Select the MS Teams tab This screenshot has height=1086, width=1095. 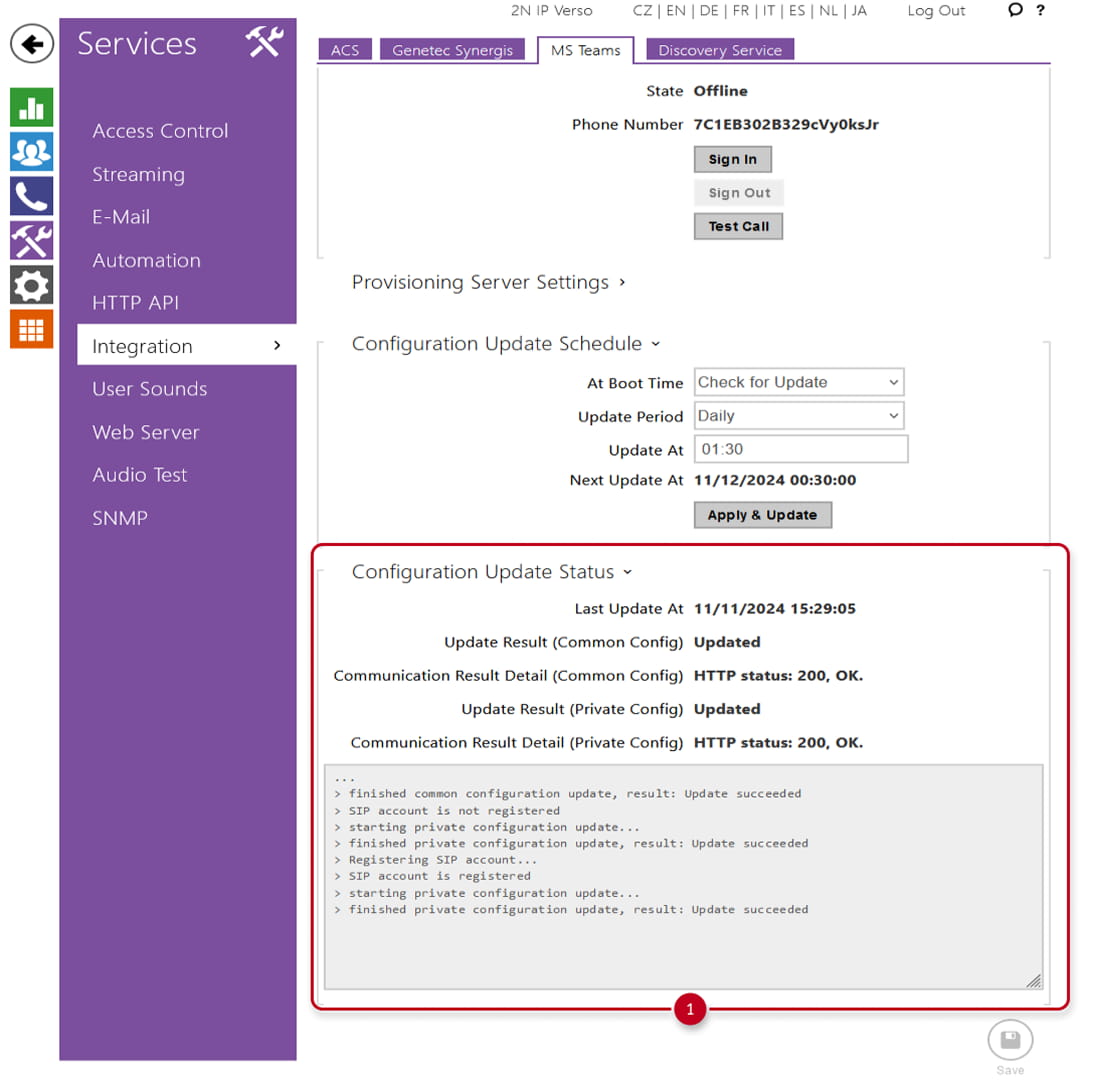(x=585, y=50)
